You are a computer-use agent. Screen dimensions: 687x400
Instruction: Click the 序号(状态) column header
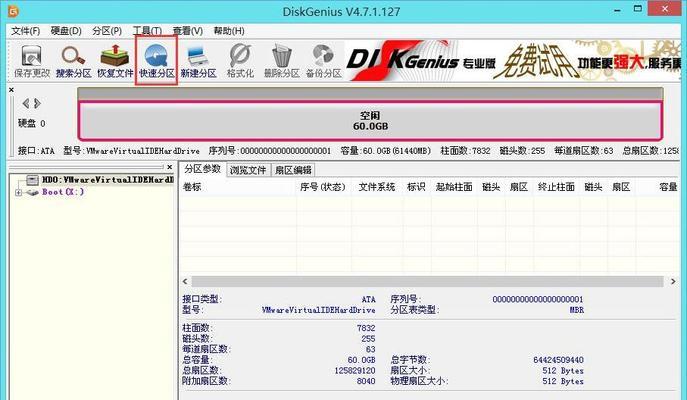[x=323, y=187]
